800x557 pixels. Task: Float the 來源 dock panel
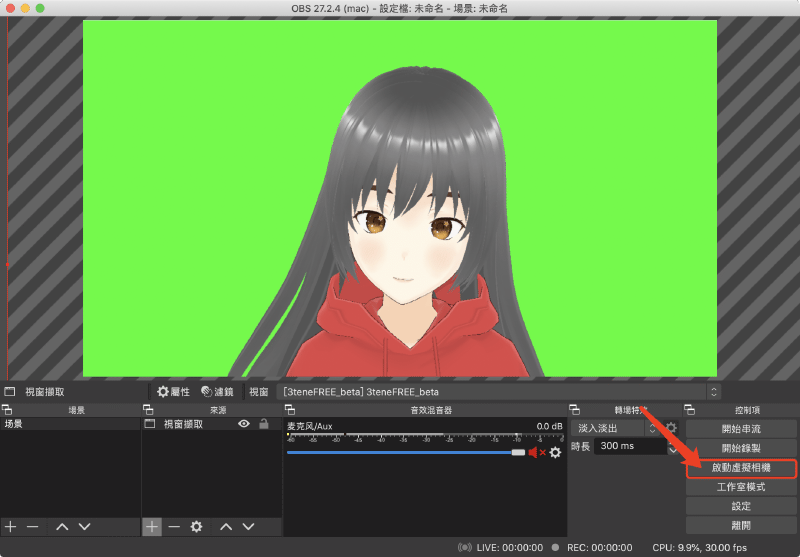pos(148,410)
